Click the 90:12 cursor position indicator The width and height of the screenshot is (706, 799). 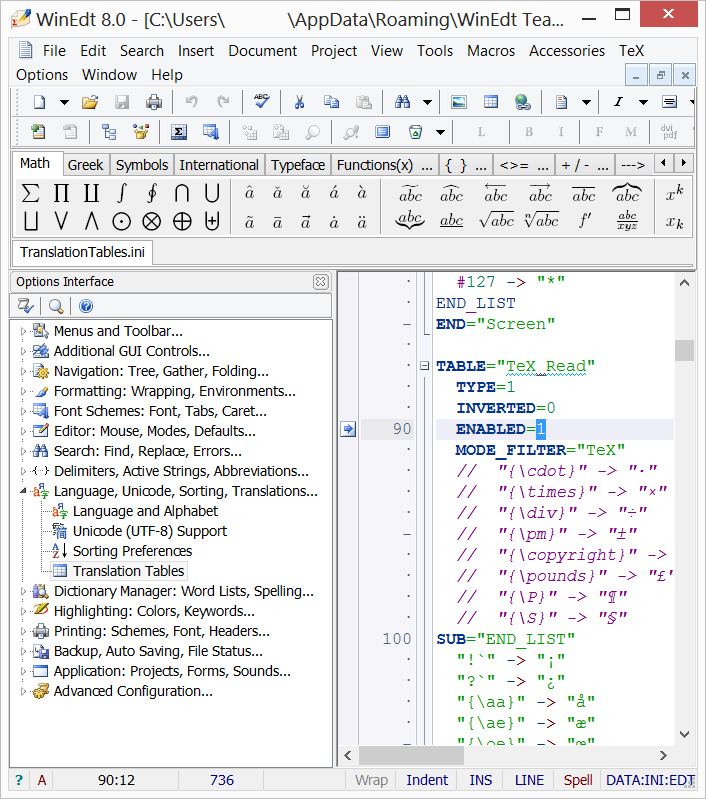tap(116, 780)
